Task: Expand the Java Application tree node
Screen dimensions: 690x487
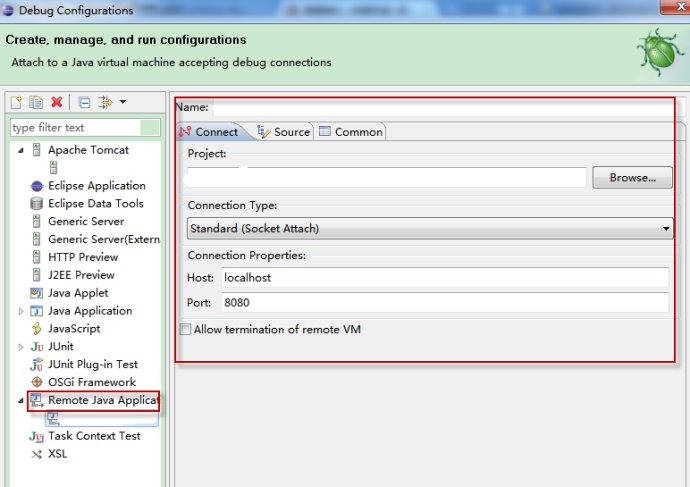Action: 20,311
